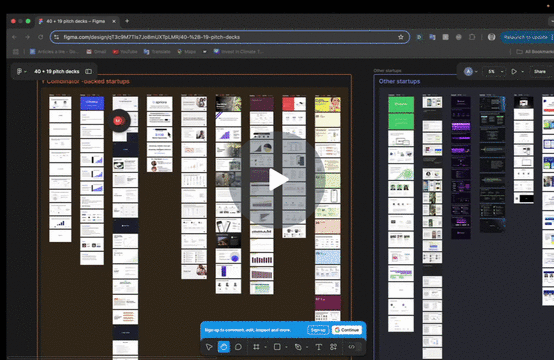The width and height of the screenshot is (554, 360).
Task: Click the Share button in Figma
Action: pos(540,71)
